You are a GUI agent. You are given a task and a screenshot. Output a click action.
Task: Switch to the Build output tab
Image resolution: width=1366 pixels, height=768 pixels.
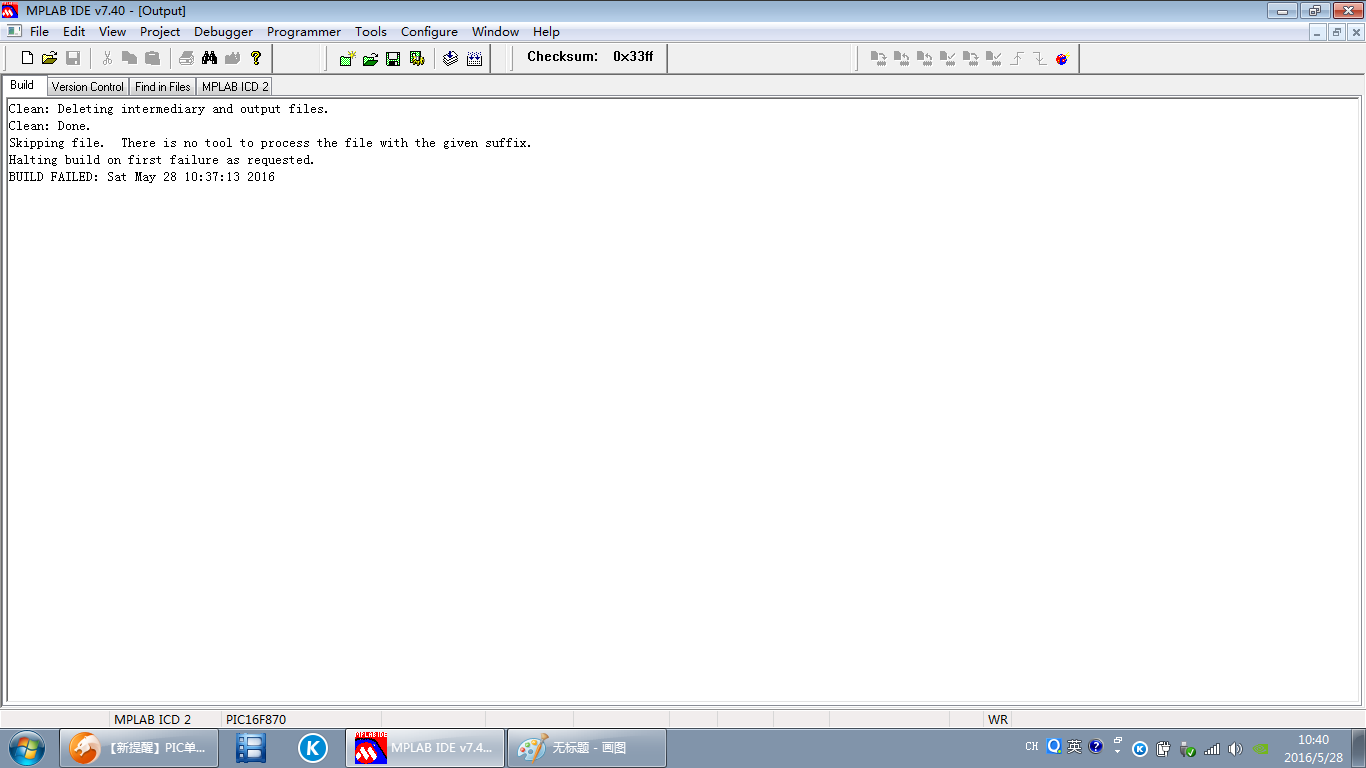[x=23, y=85]
